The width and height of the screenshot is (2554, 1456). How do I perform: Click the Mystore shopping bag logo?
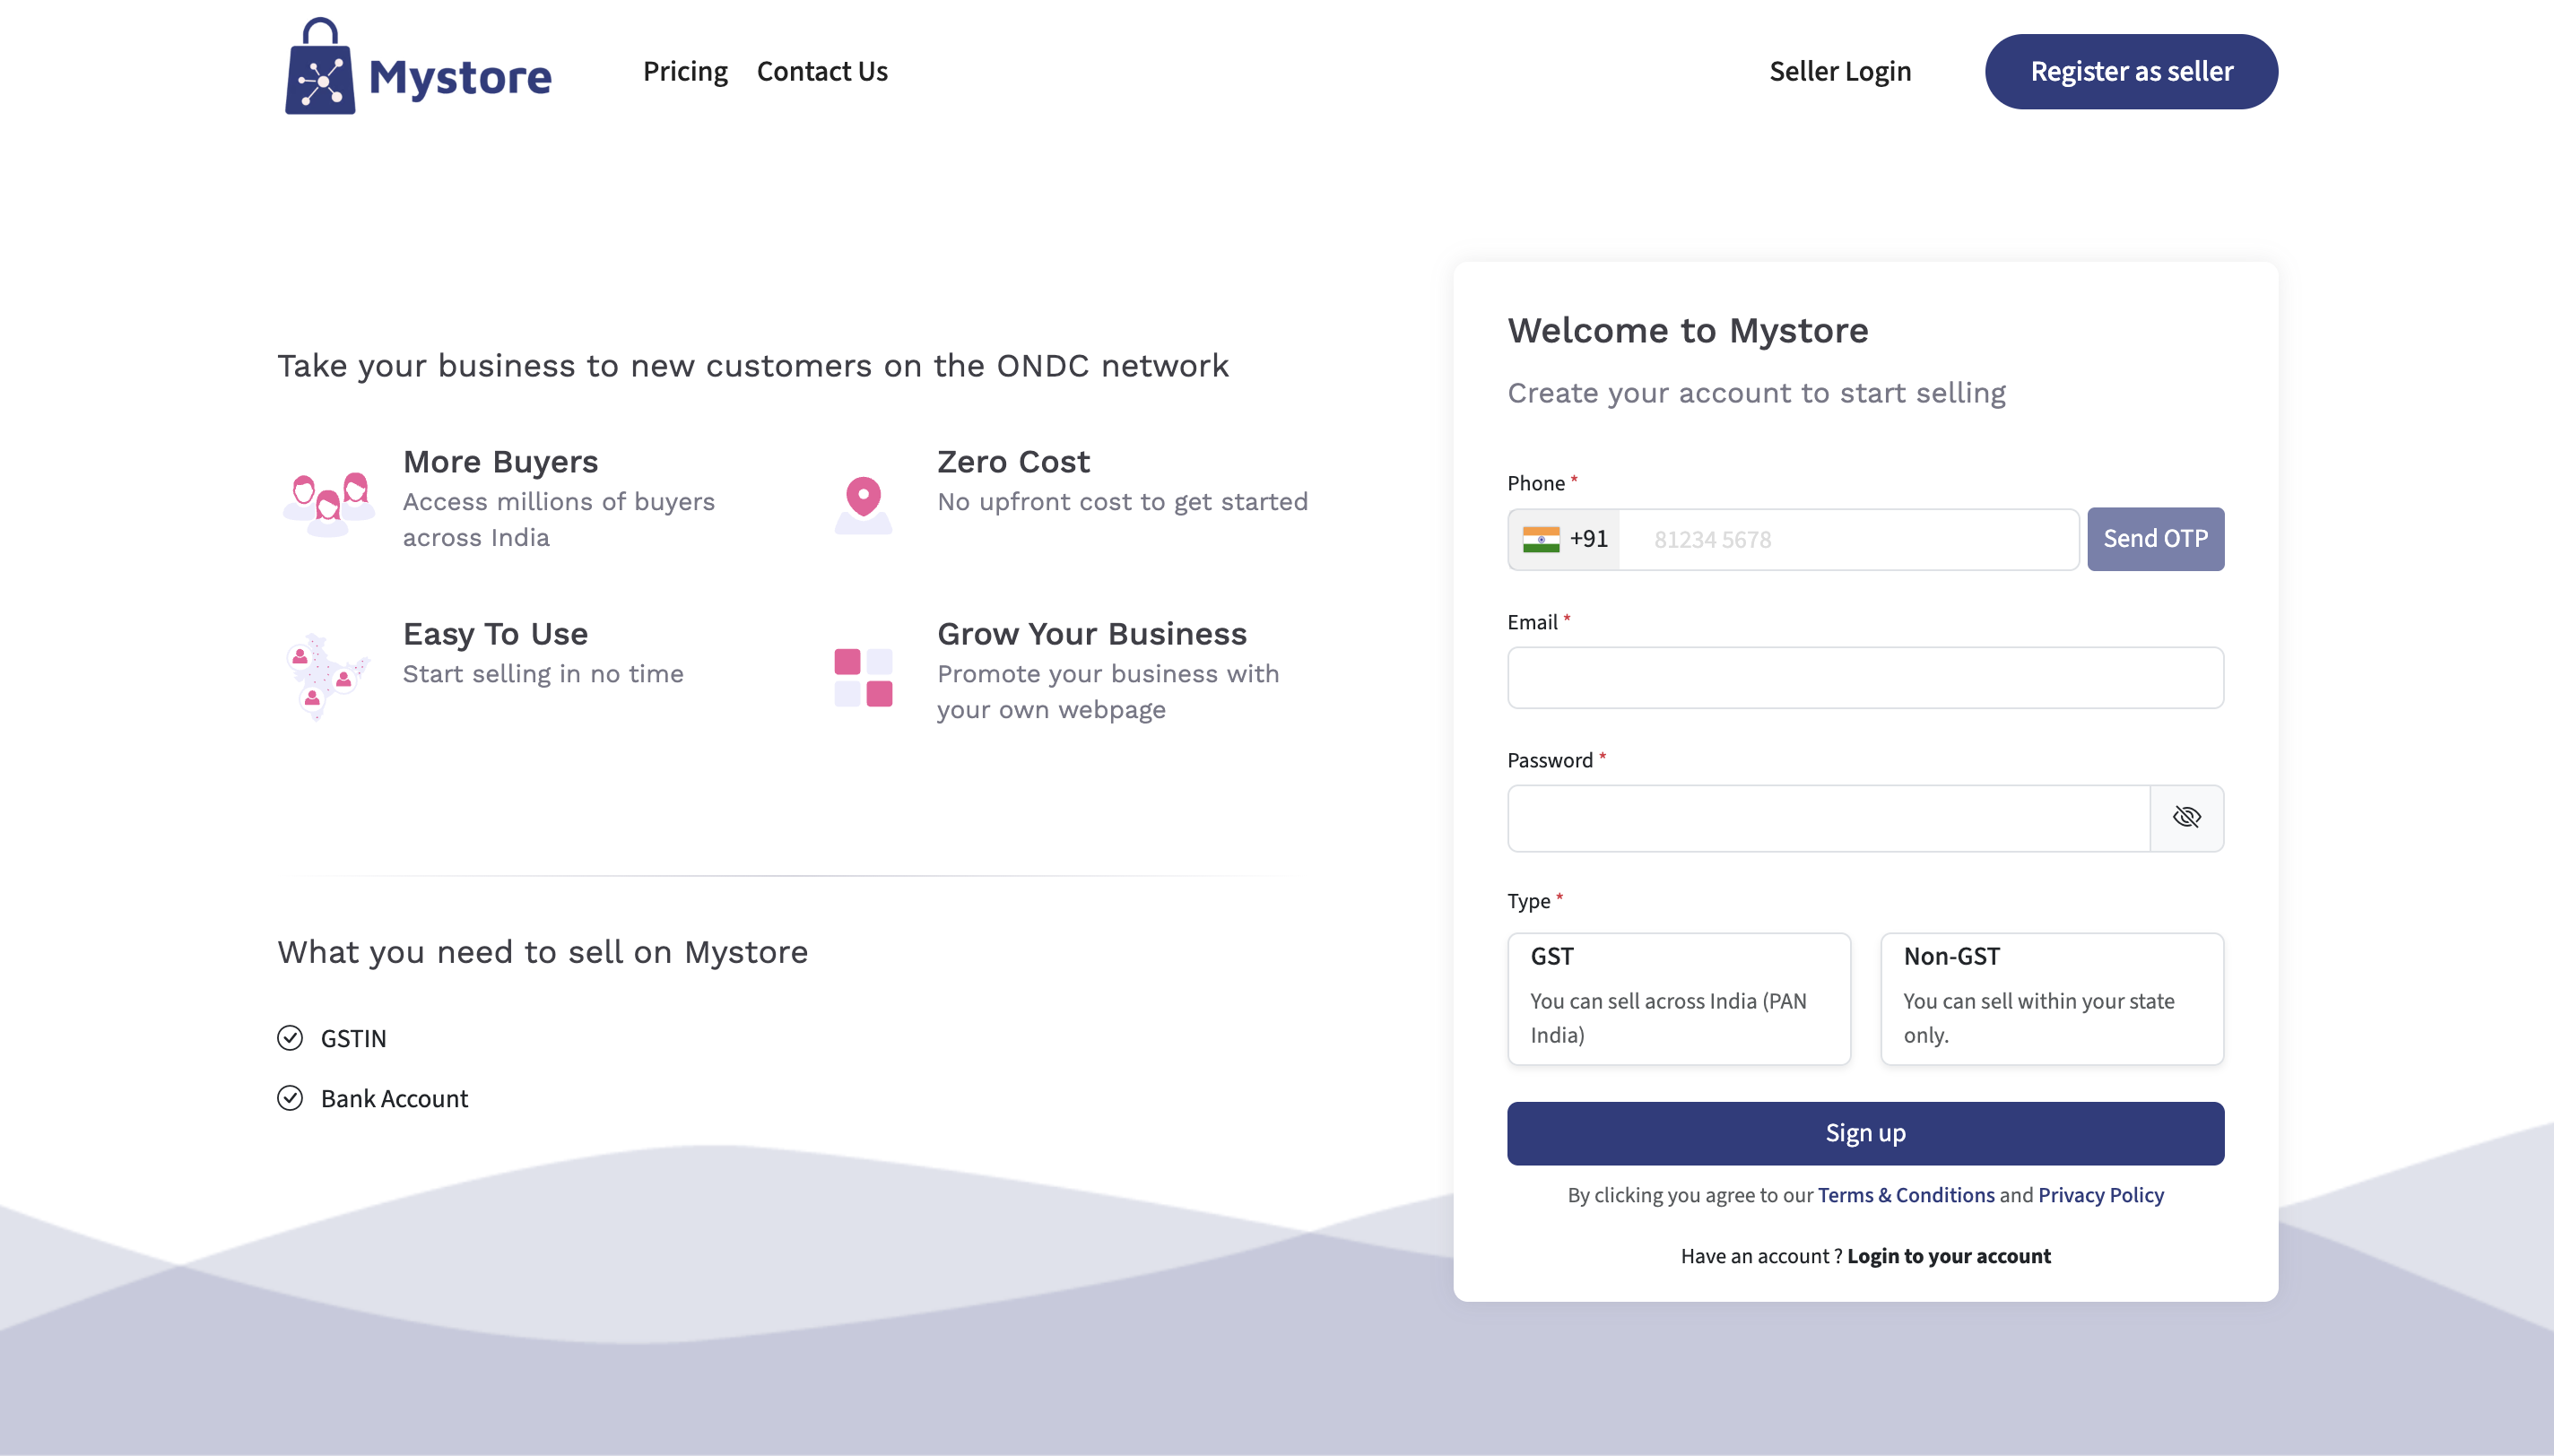pos(320,67)
